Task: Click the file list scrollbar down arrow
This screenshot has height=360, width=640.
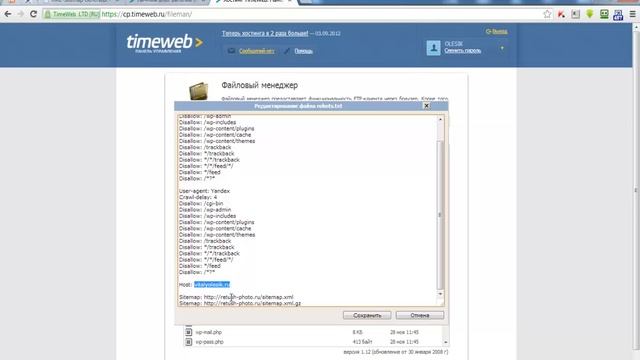Action: pyautogui.click(x=446, y=342)
